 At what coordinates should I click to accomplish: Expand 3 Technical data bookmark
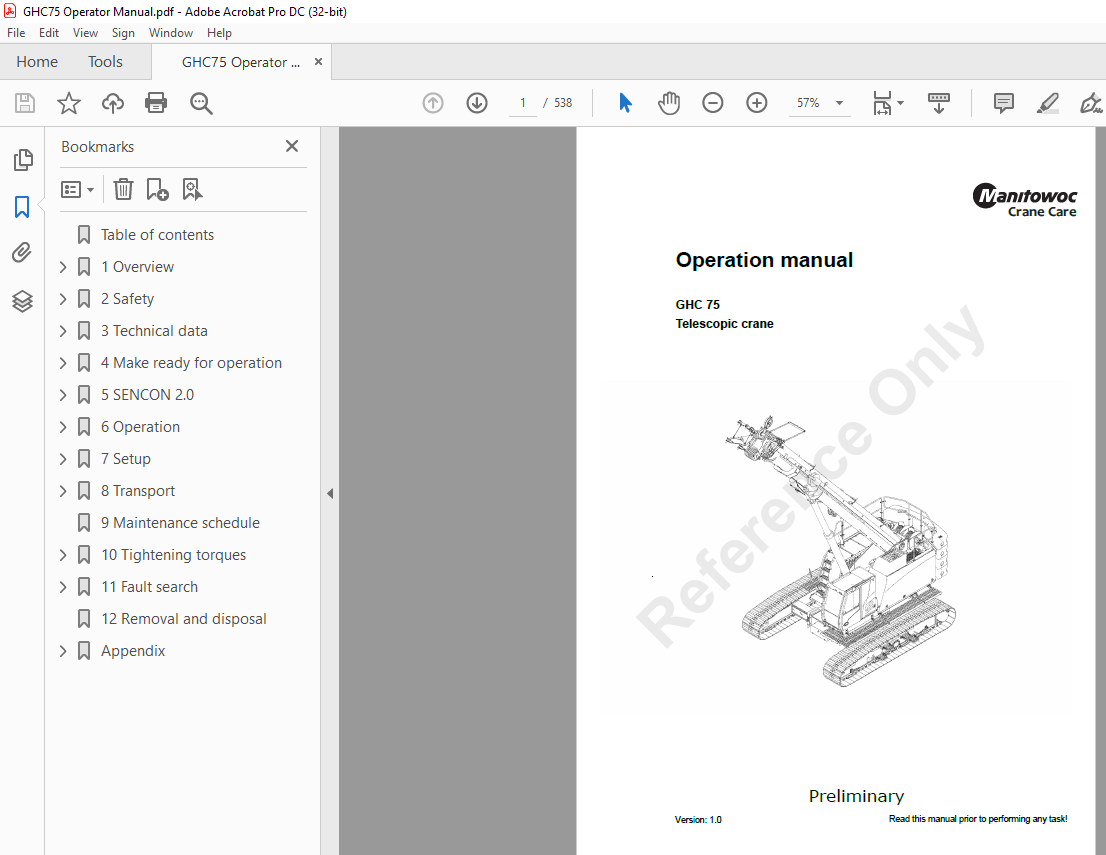pyautogui.click(x=63, y=331)
